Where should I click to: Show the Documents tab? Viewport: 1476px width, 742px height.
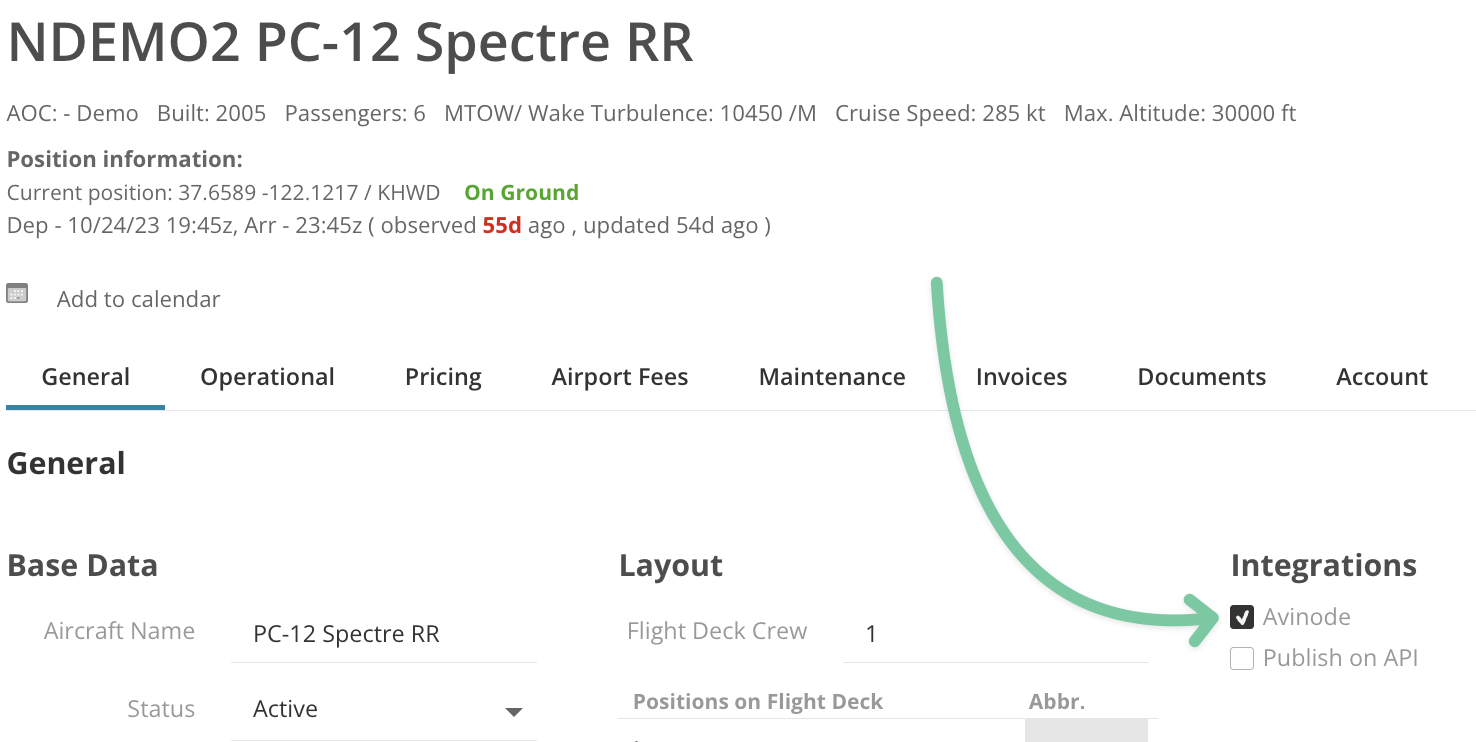[1201, 377]
